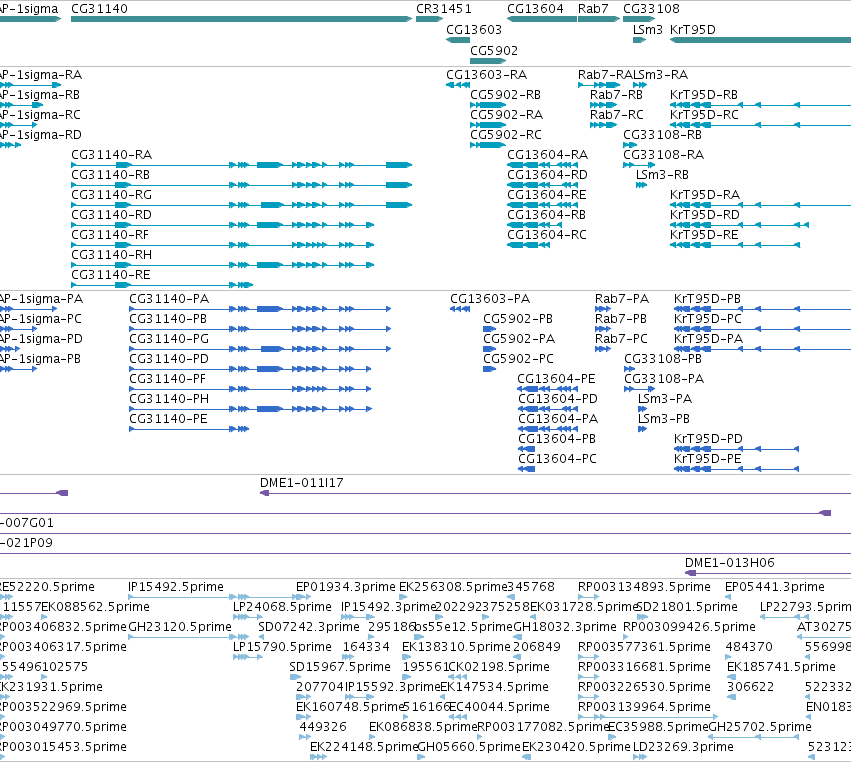Click the CG31140-PE protein label
Image resolution: width=851 pixels, height=762 pixels.
coord(168,420)
